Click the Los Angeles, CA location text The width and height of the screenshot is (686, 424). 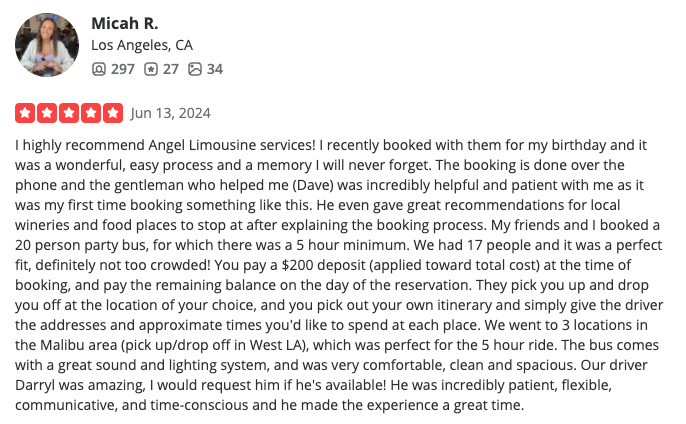[x=142, y=45]
